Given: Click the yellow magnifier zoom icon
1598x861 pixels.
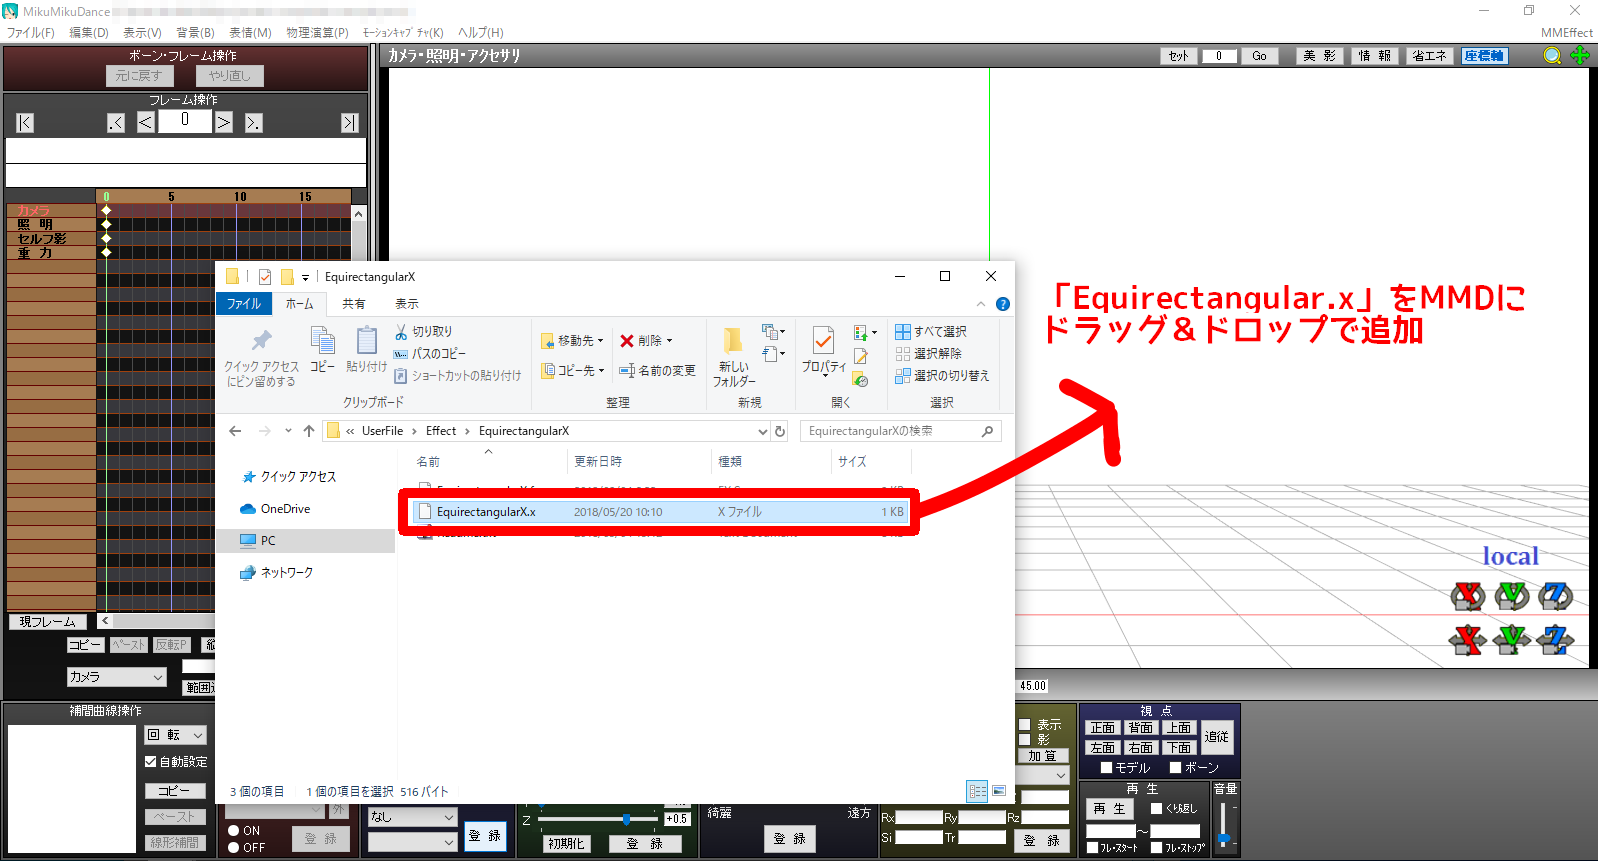Looking at the screenshot, I should pyautogui.click(x=1552, y=56).
